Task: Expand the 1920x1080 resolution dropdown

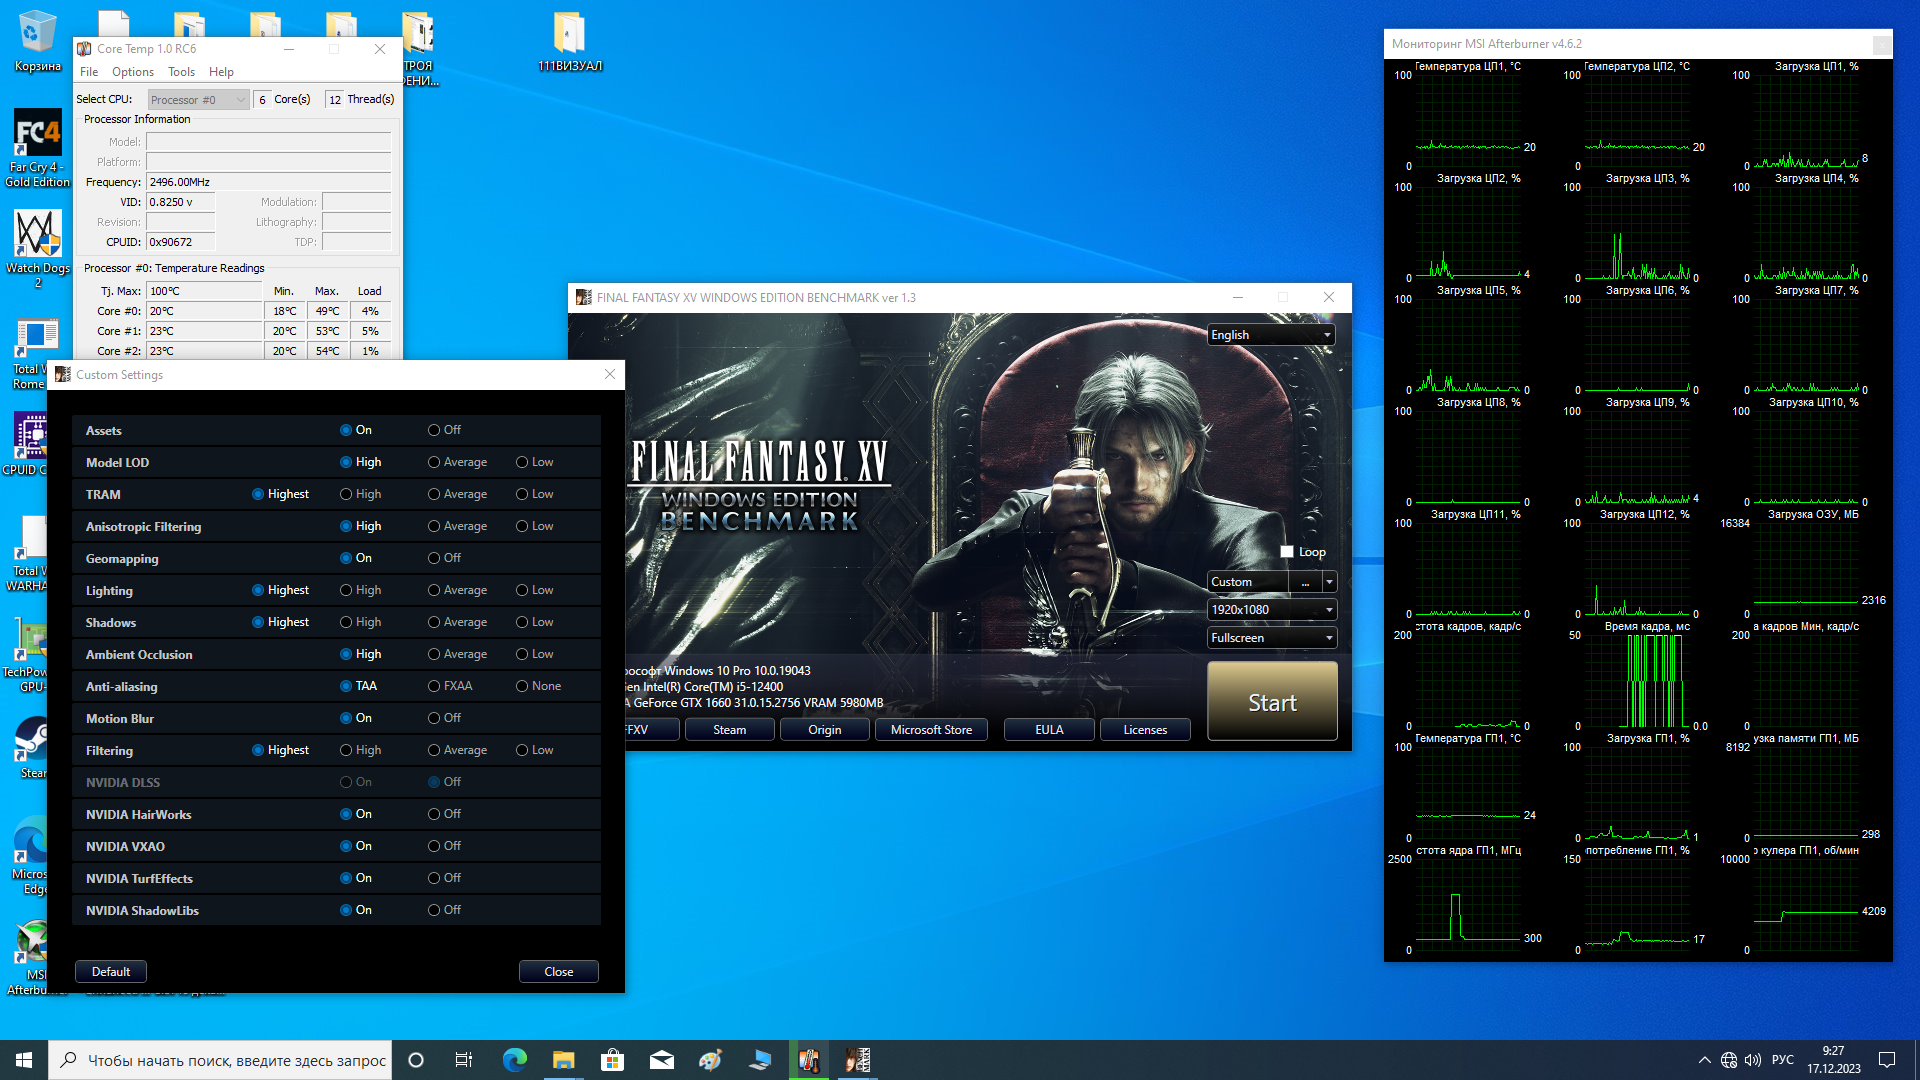Action: coord(1271,610)
